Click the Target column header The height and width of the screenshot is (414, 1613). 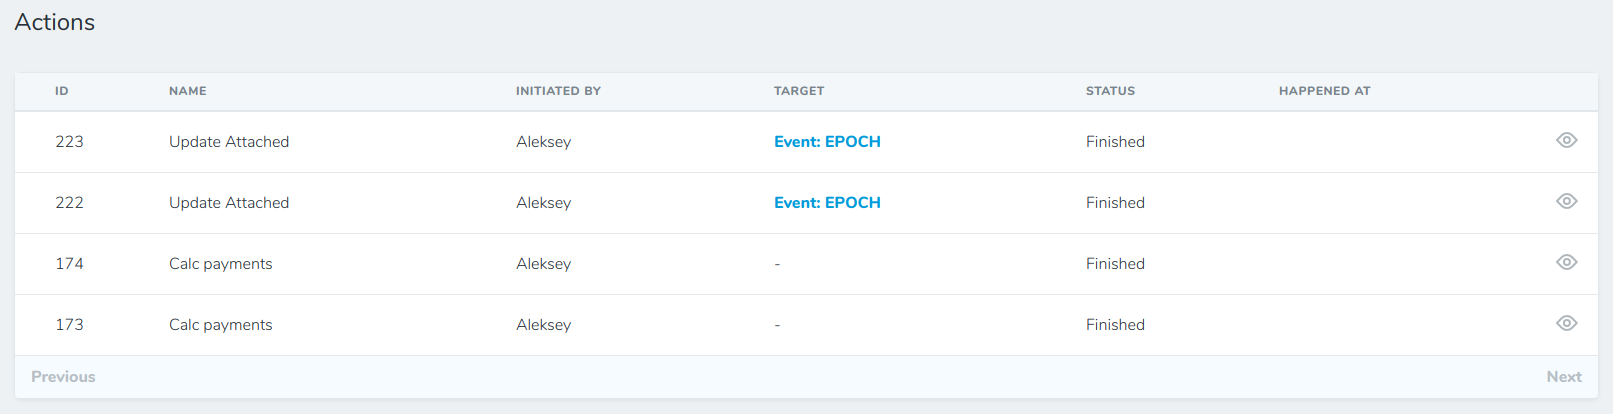pos(799,91)
